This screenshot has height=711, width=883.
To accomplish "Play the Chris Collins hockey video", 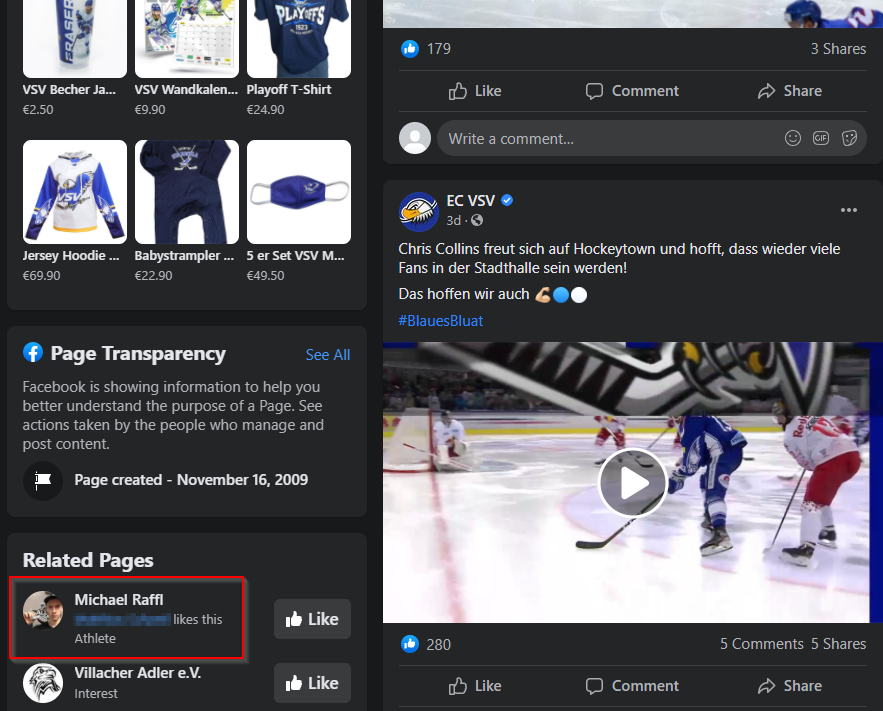I will (x=632, y=483).
